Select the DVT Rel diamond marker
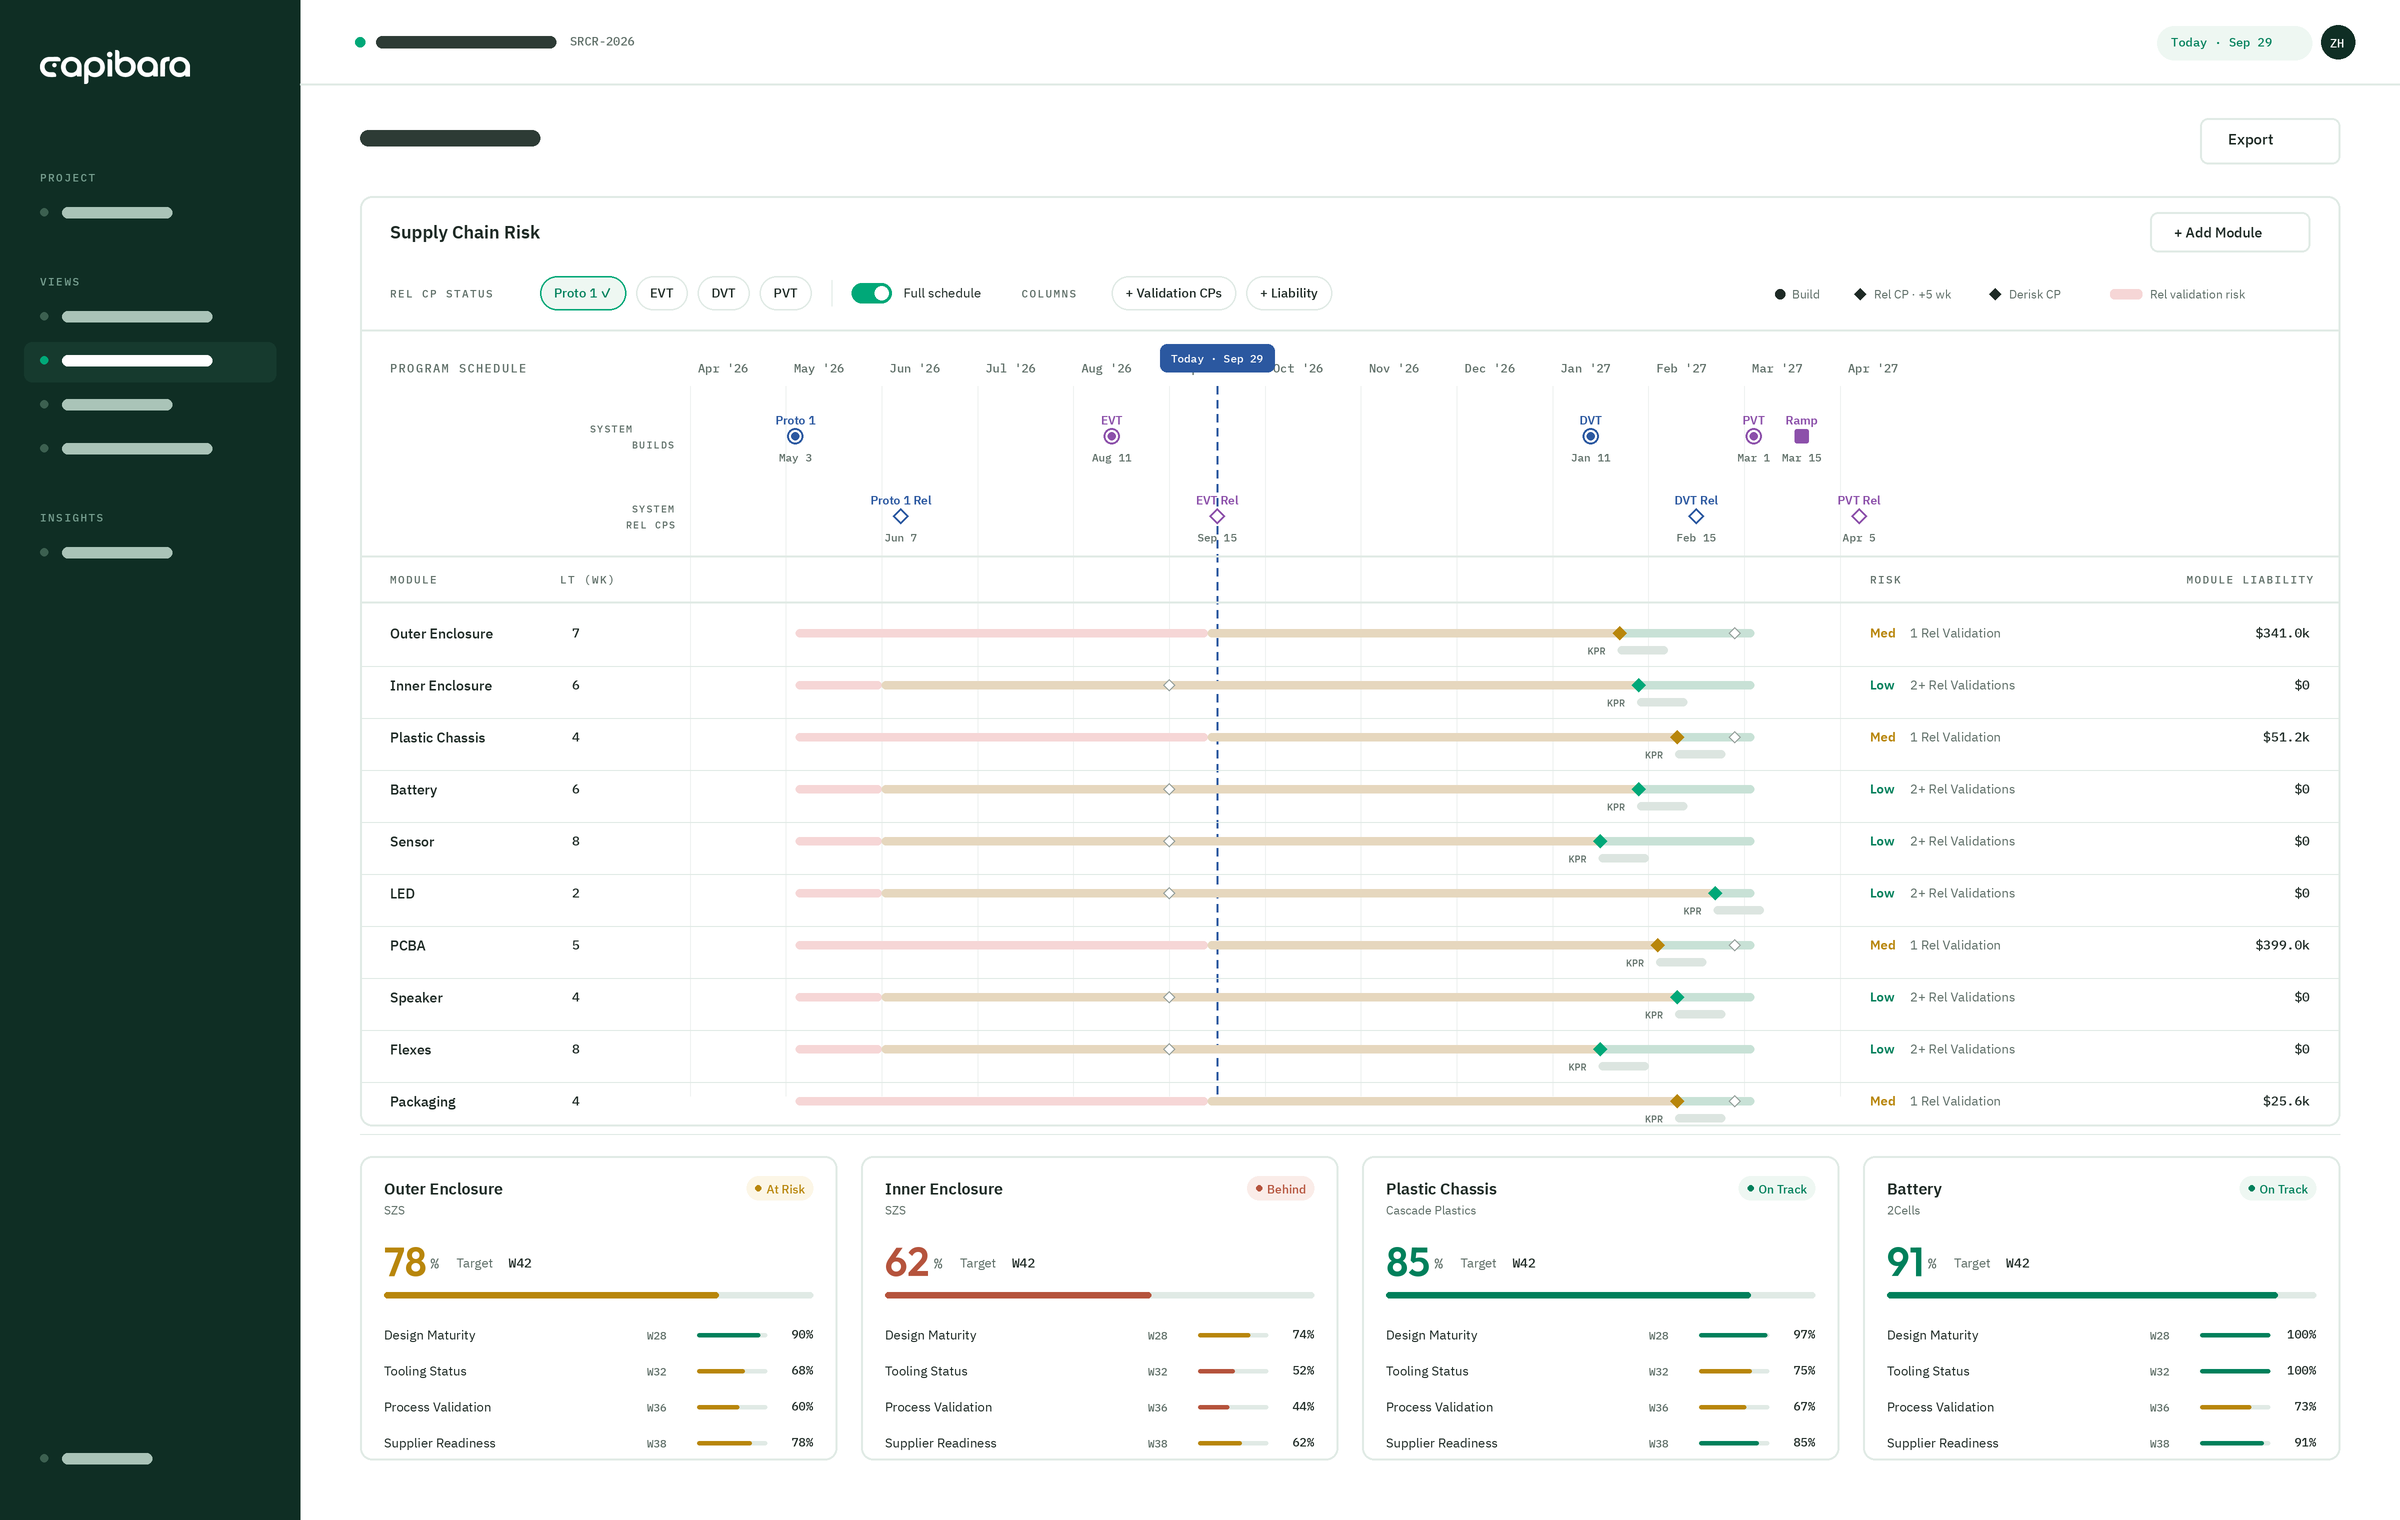Screen dimensions: 2400x1520 coord(1696,517)
